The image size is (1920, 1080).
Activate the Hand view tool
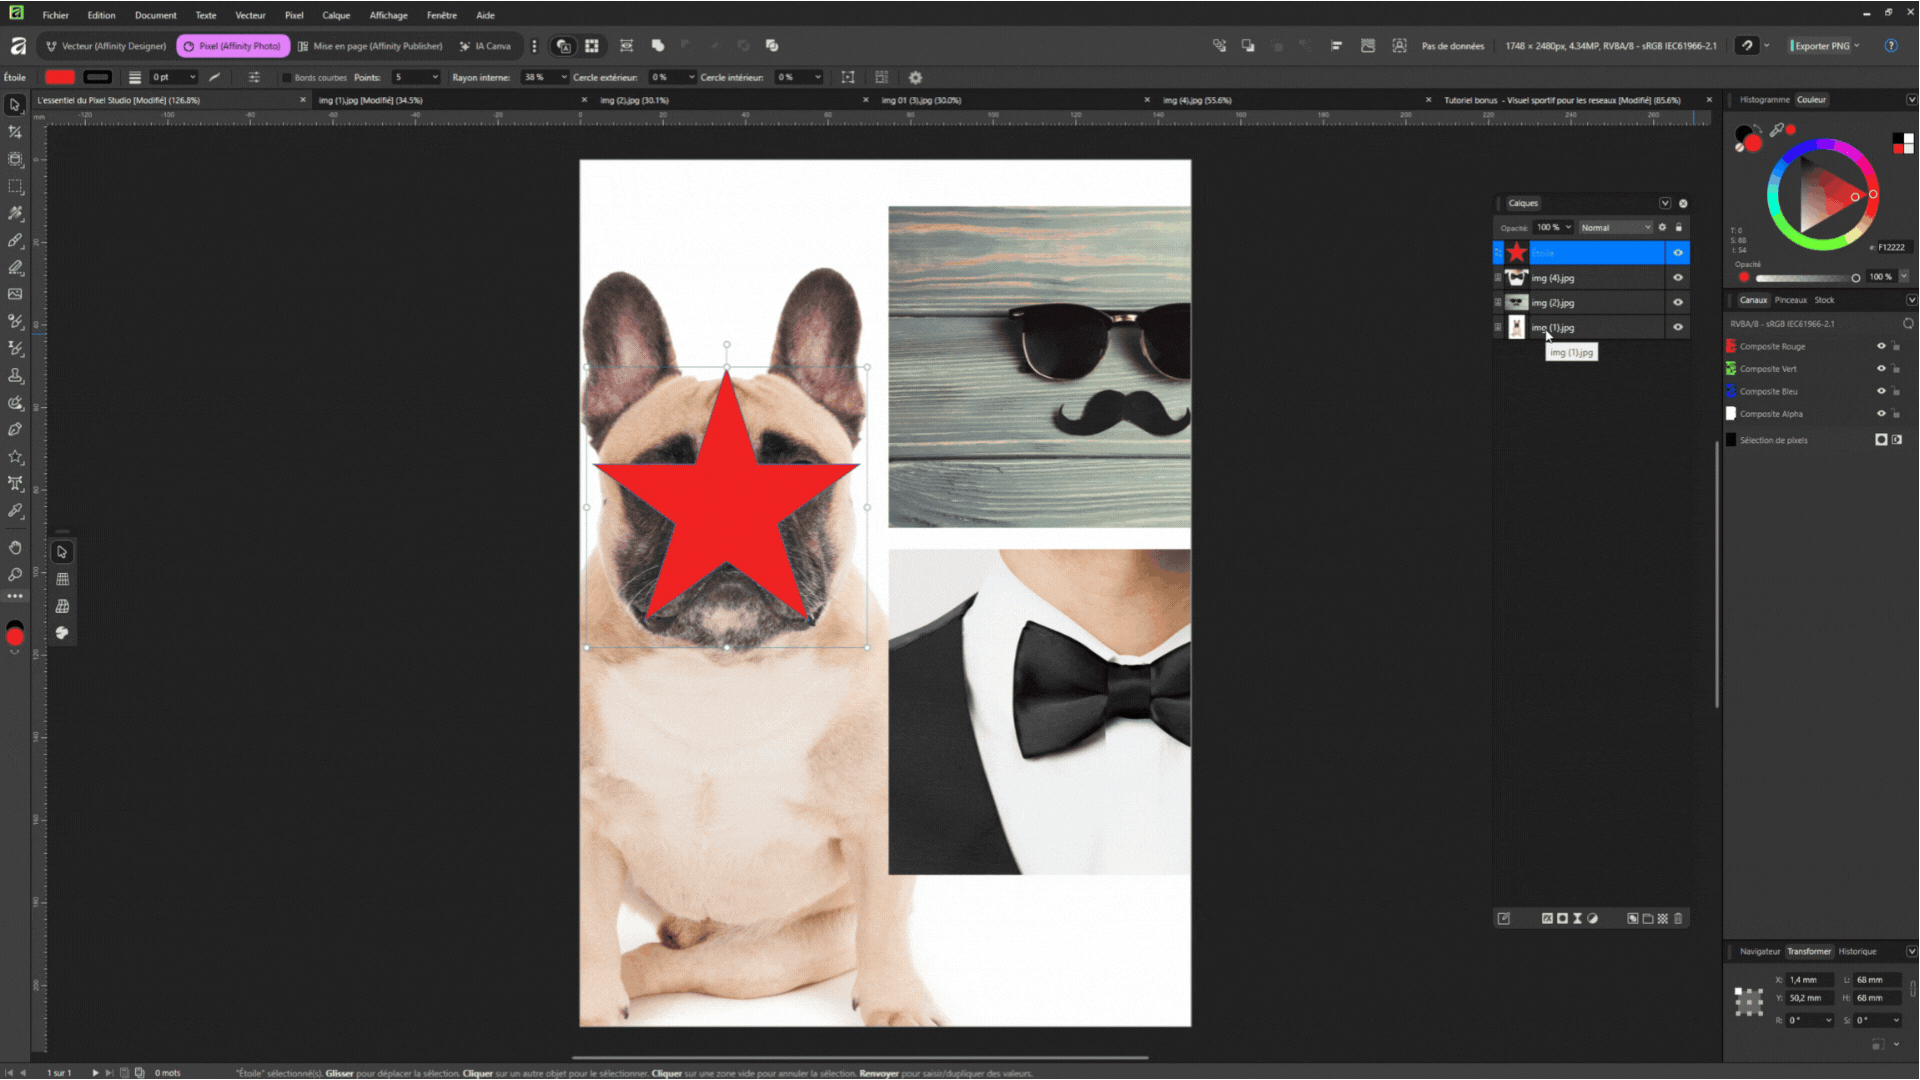[x=15, y=547]
